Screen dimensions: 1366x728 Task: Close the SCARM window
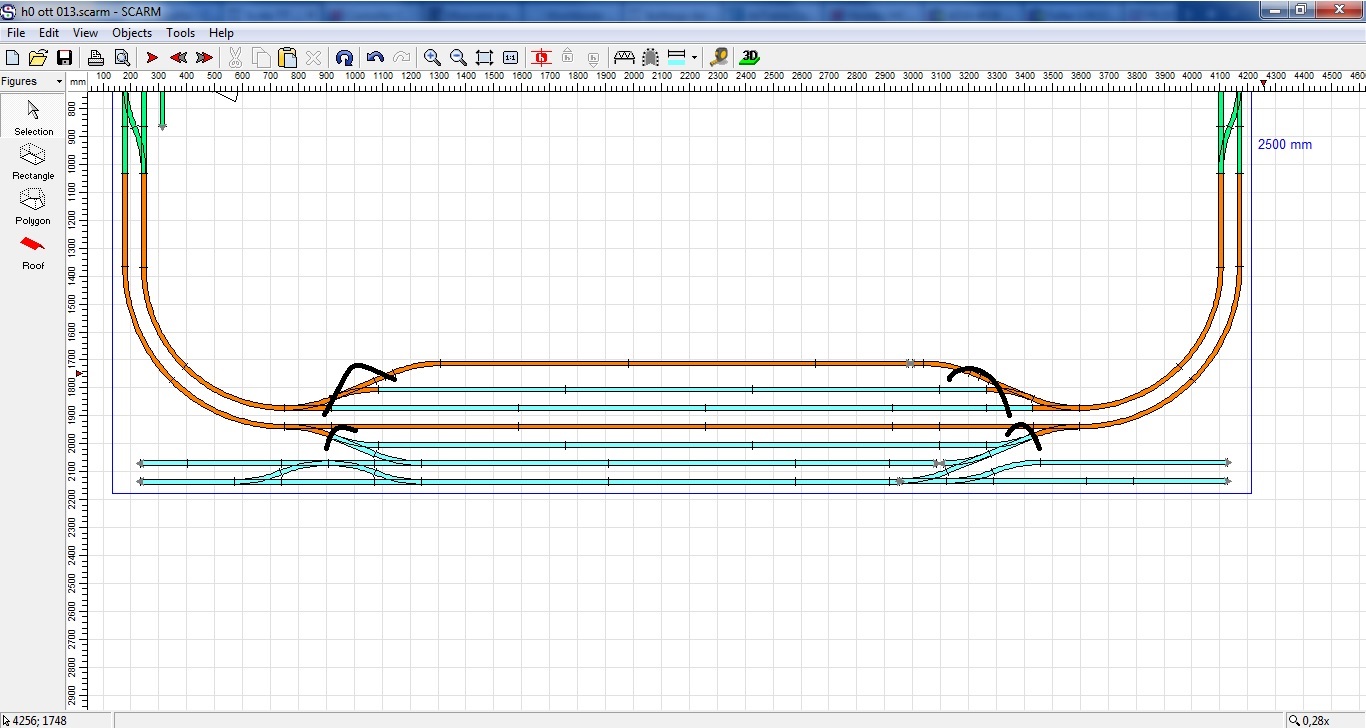pyautogui.click(x=1338, y=9)
